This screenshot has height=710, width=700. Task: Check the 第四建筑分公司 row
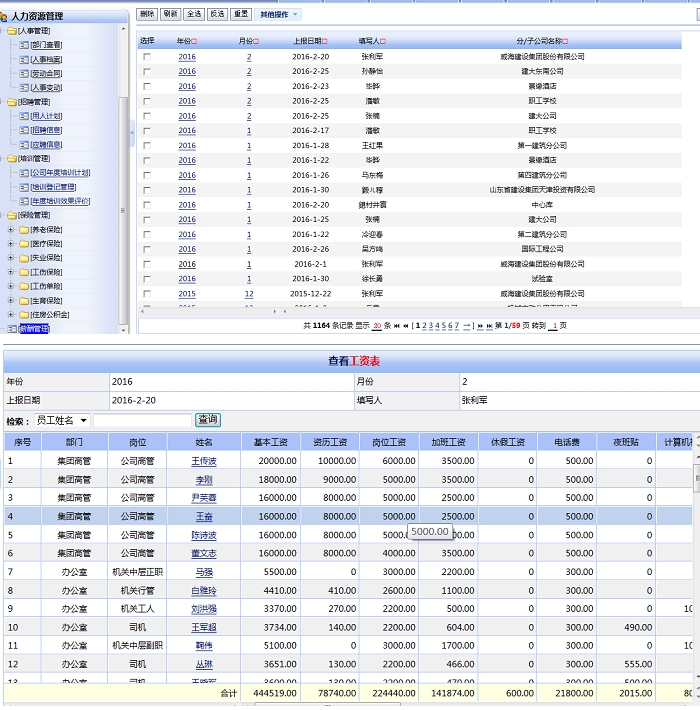coord(147,175)
